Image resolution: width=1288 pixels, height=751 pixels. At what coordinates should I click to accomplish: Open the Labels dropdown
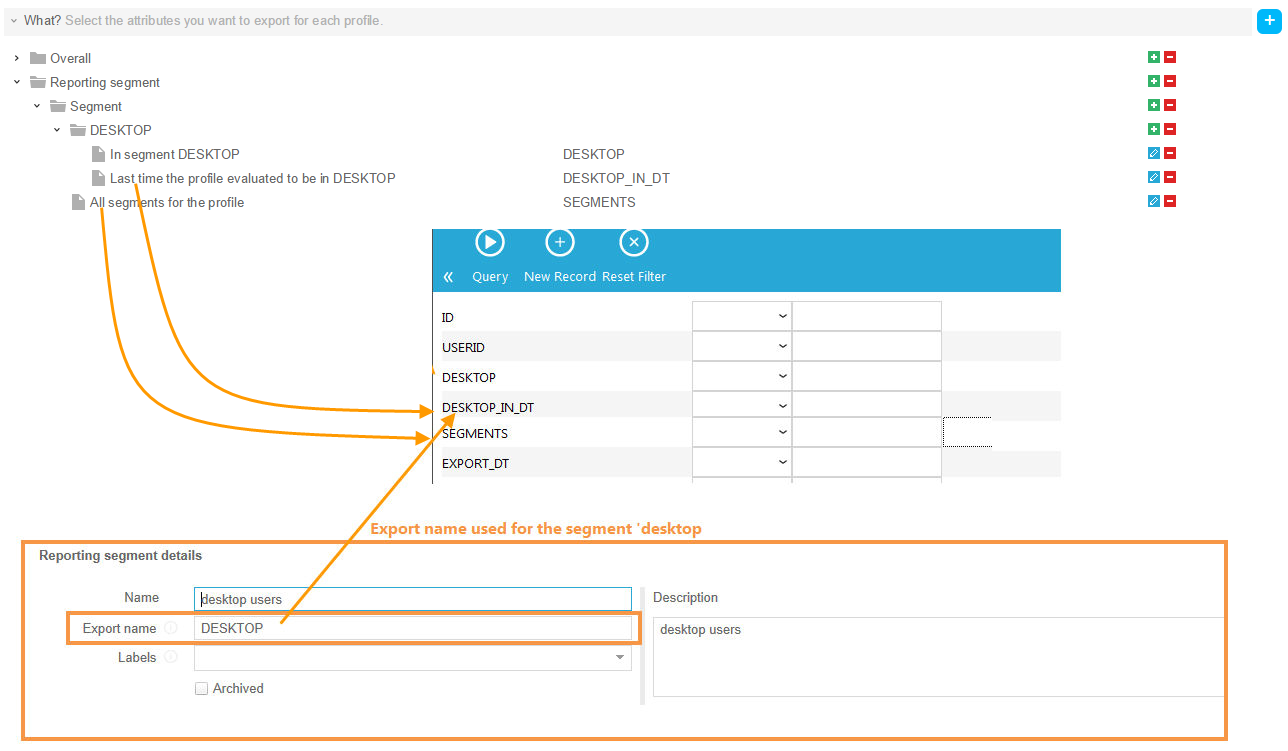tap(620, 658)
